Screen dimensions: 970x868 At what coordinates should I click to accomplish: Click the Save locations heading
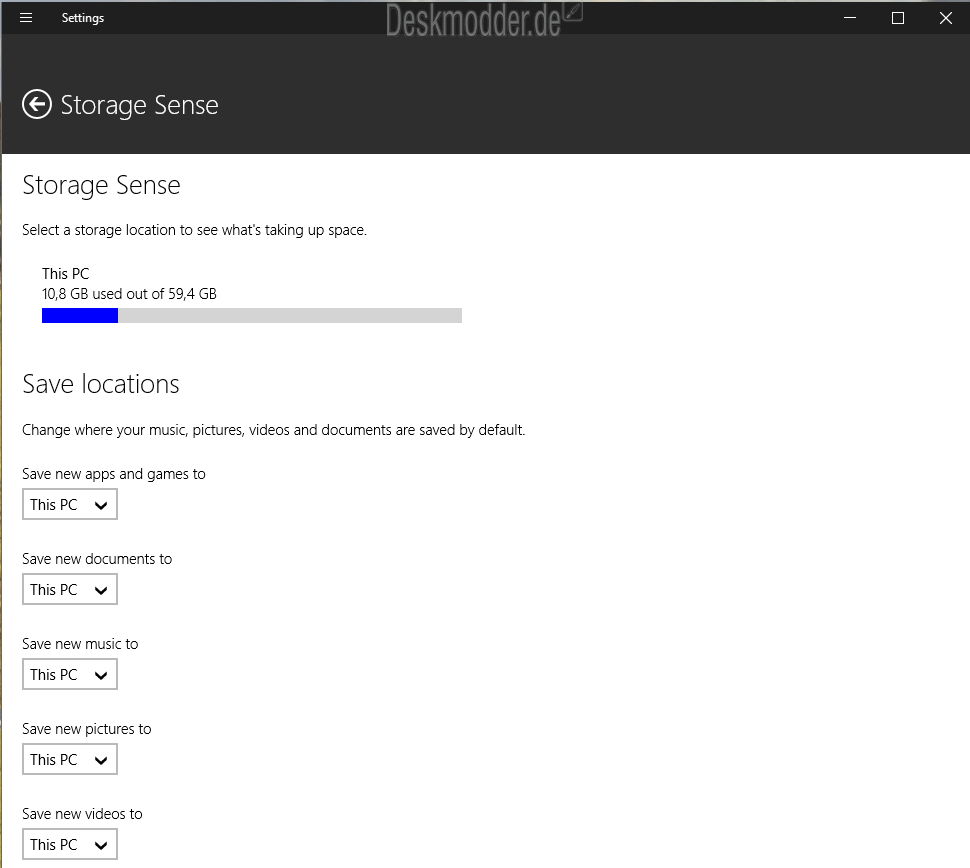tap(101, 384)
